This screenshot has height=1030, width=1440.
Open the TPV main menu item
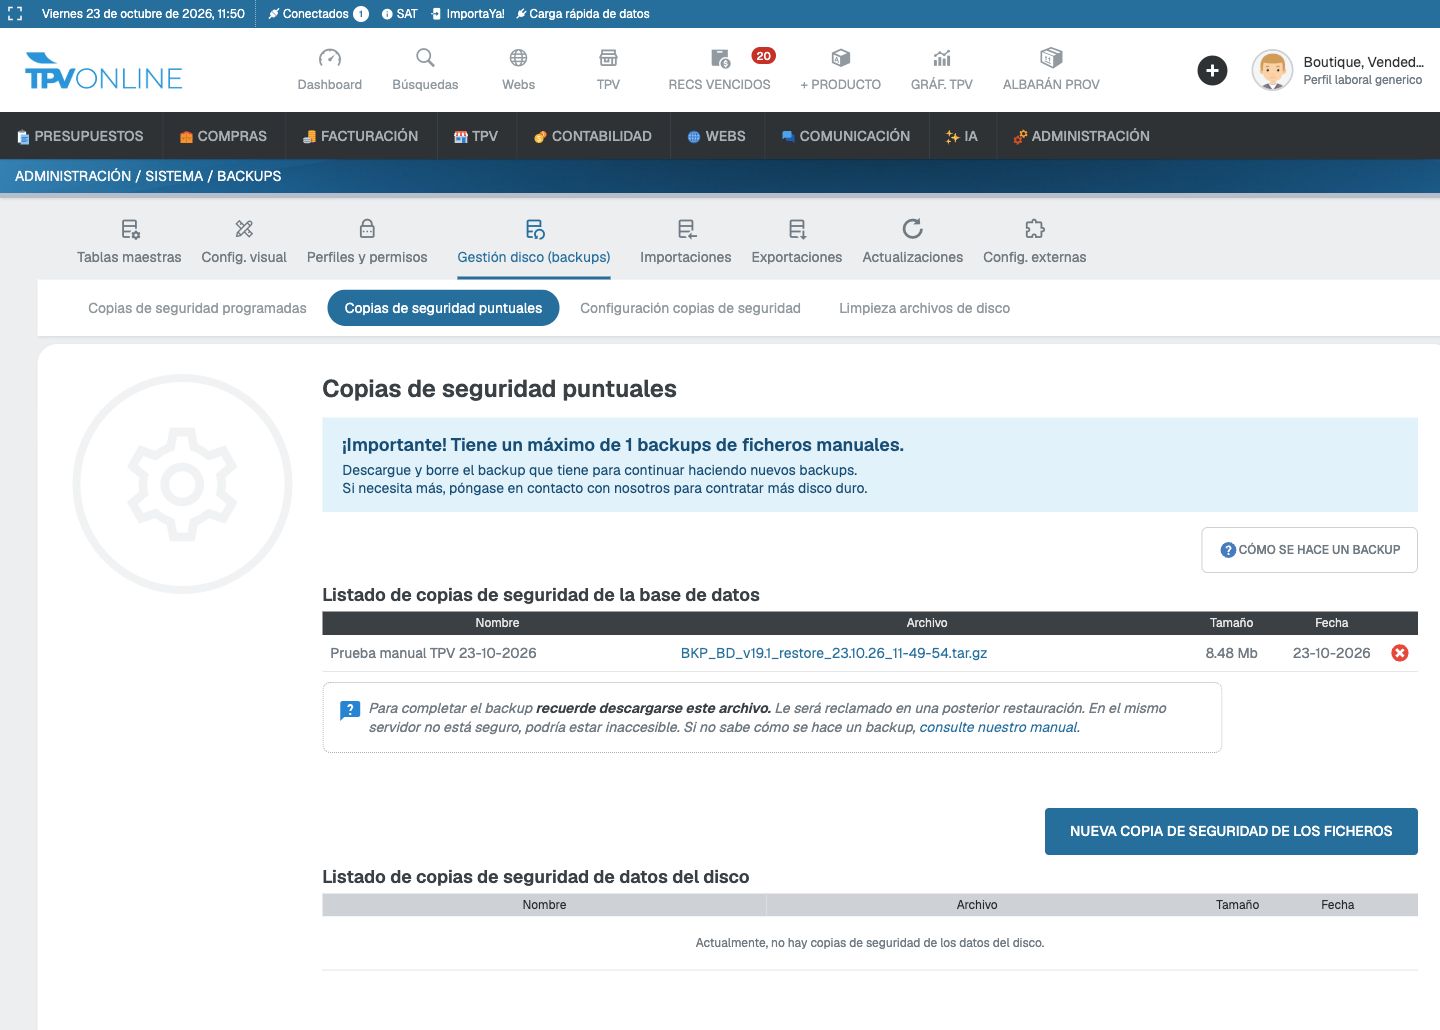[x=476, y=136]
